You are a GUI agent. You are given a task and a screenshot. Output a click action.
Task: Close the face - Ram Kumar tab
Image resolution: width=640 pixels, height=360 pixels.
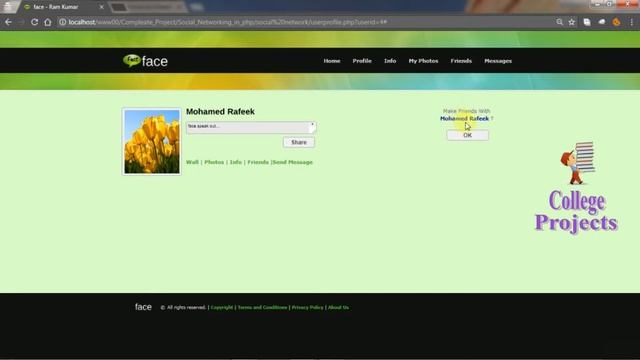[x=102, y=7]
